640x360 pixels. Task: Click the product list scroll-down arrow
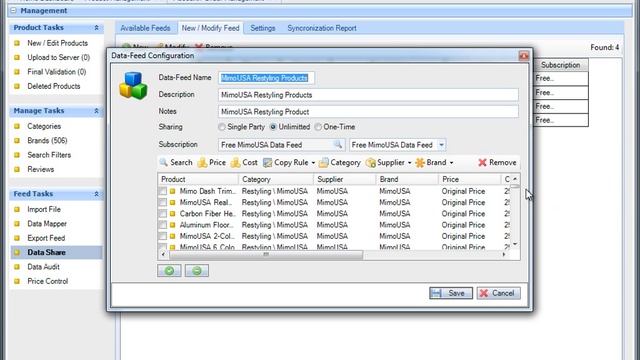click(515, 244)
